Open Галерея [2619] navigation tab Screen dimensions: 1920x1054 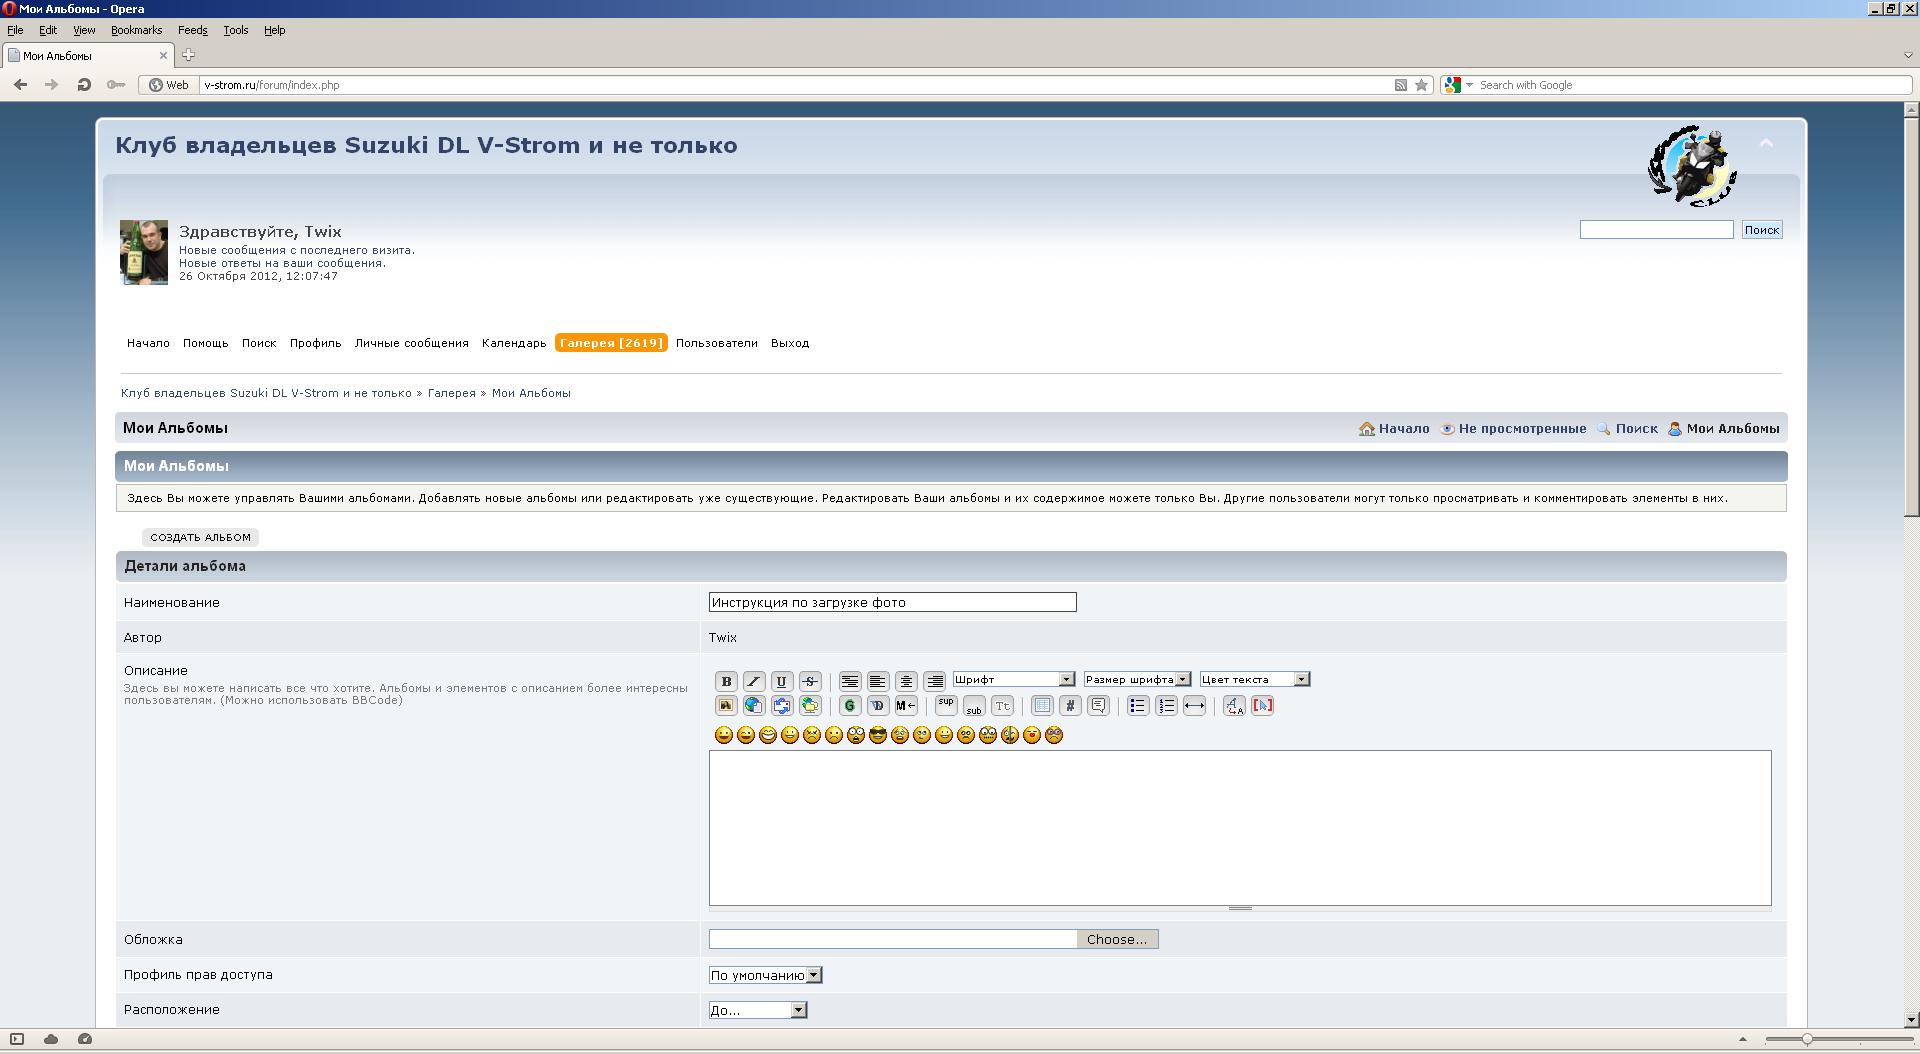tap(611, 343)
